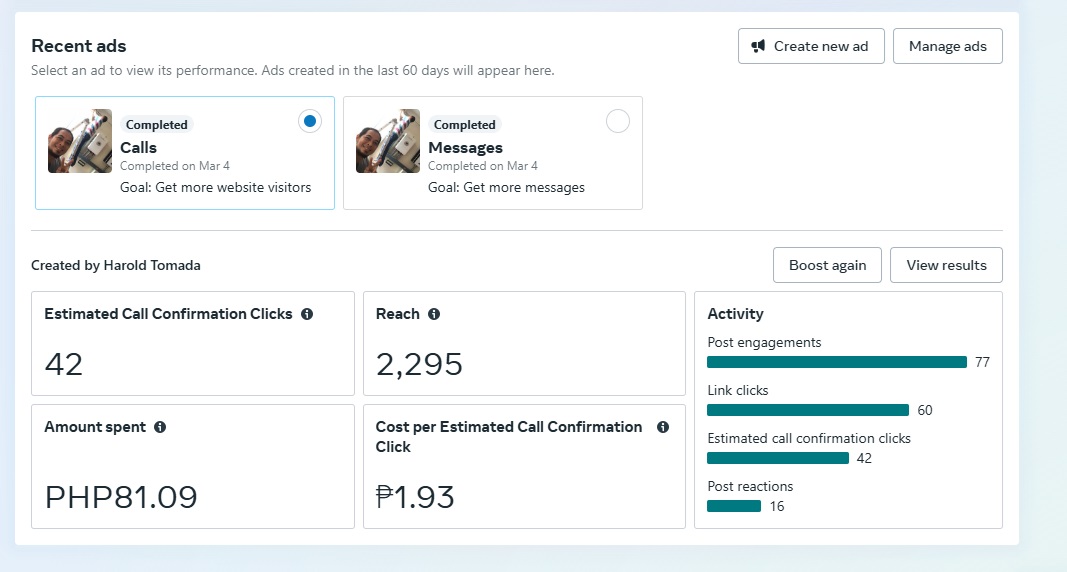Viewport: 1067px width, 572px height.
Task: Click the Calls ad thumbnail image
Action: pyautogui.click(x=80, y=141)
